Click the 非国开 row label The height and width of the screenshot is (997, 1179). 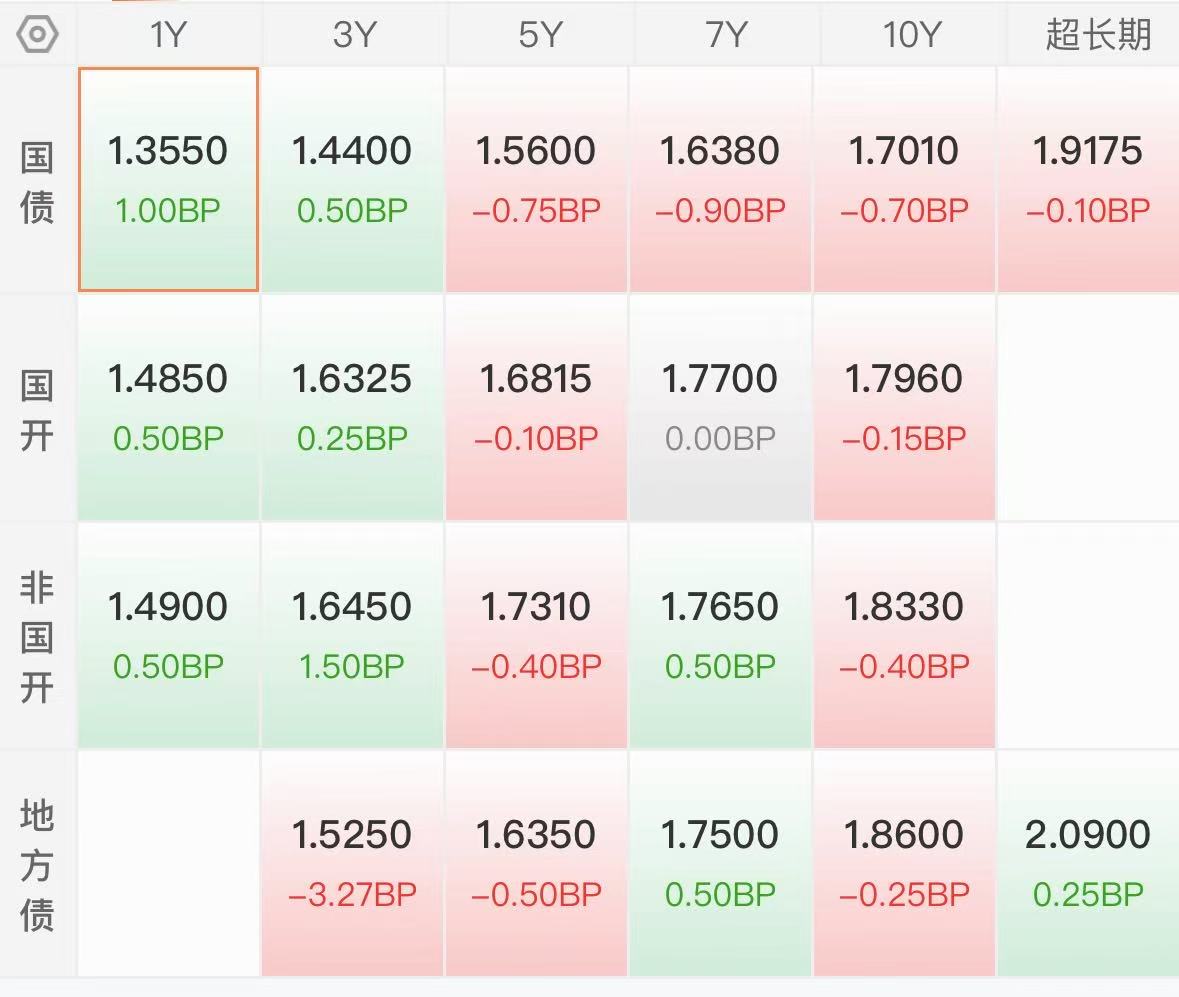37,637
